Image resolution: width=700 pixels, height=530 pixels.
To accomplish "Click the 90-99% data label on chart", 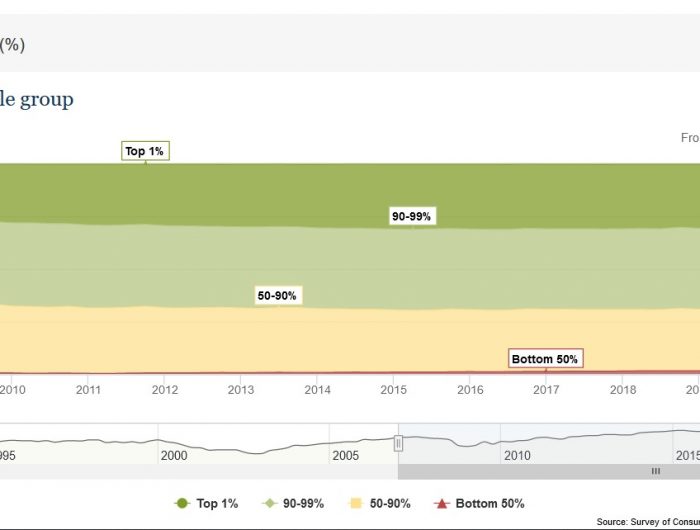I will pos(411,216).
